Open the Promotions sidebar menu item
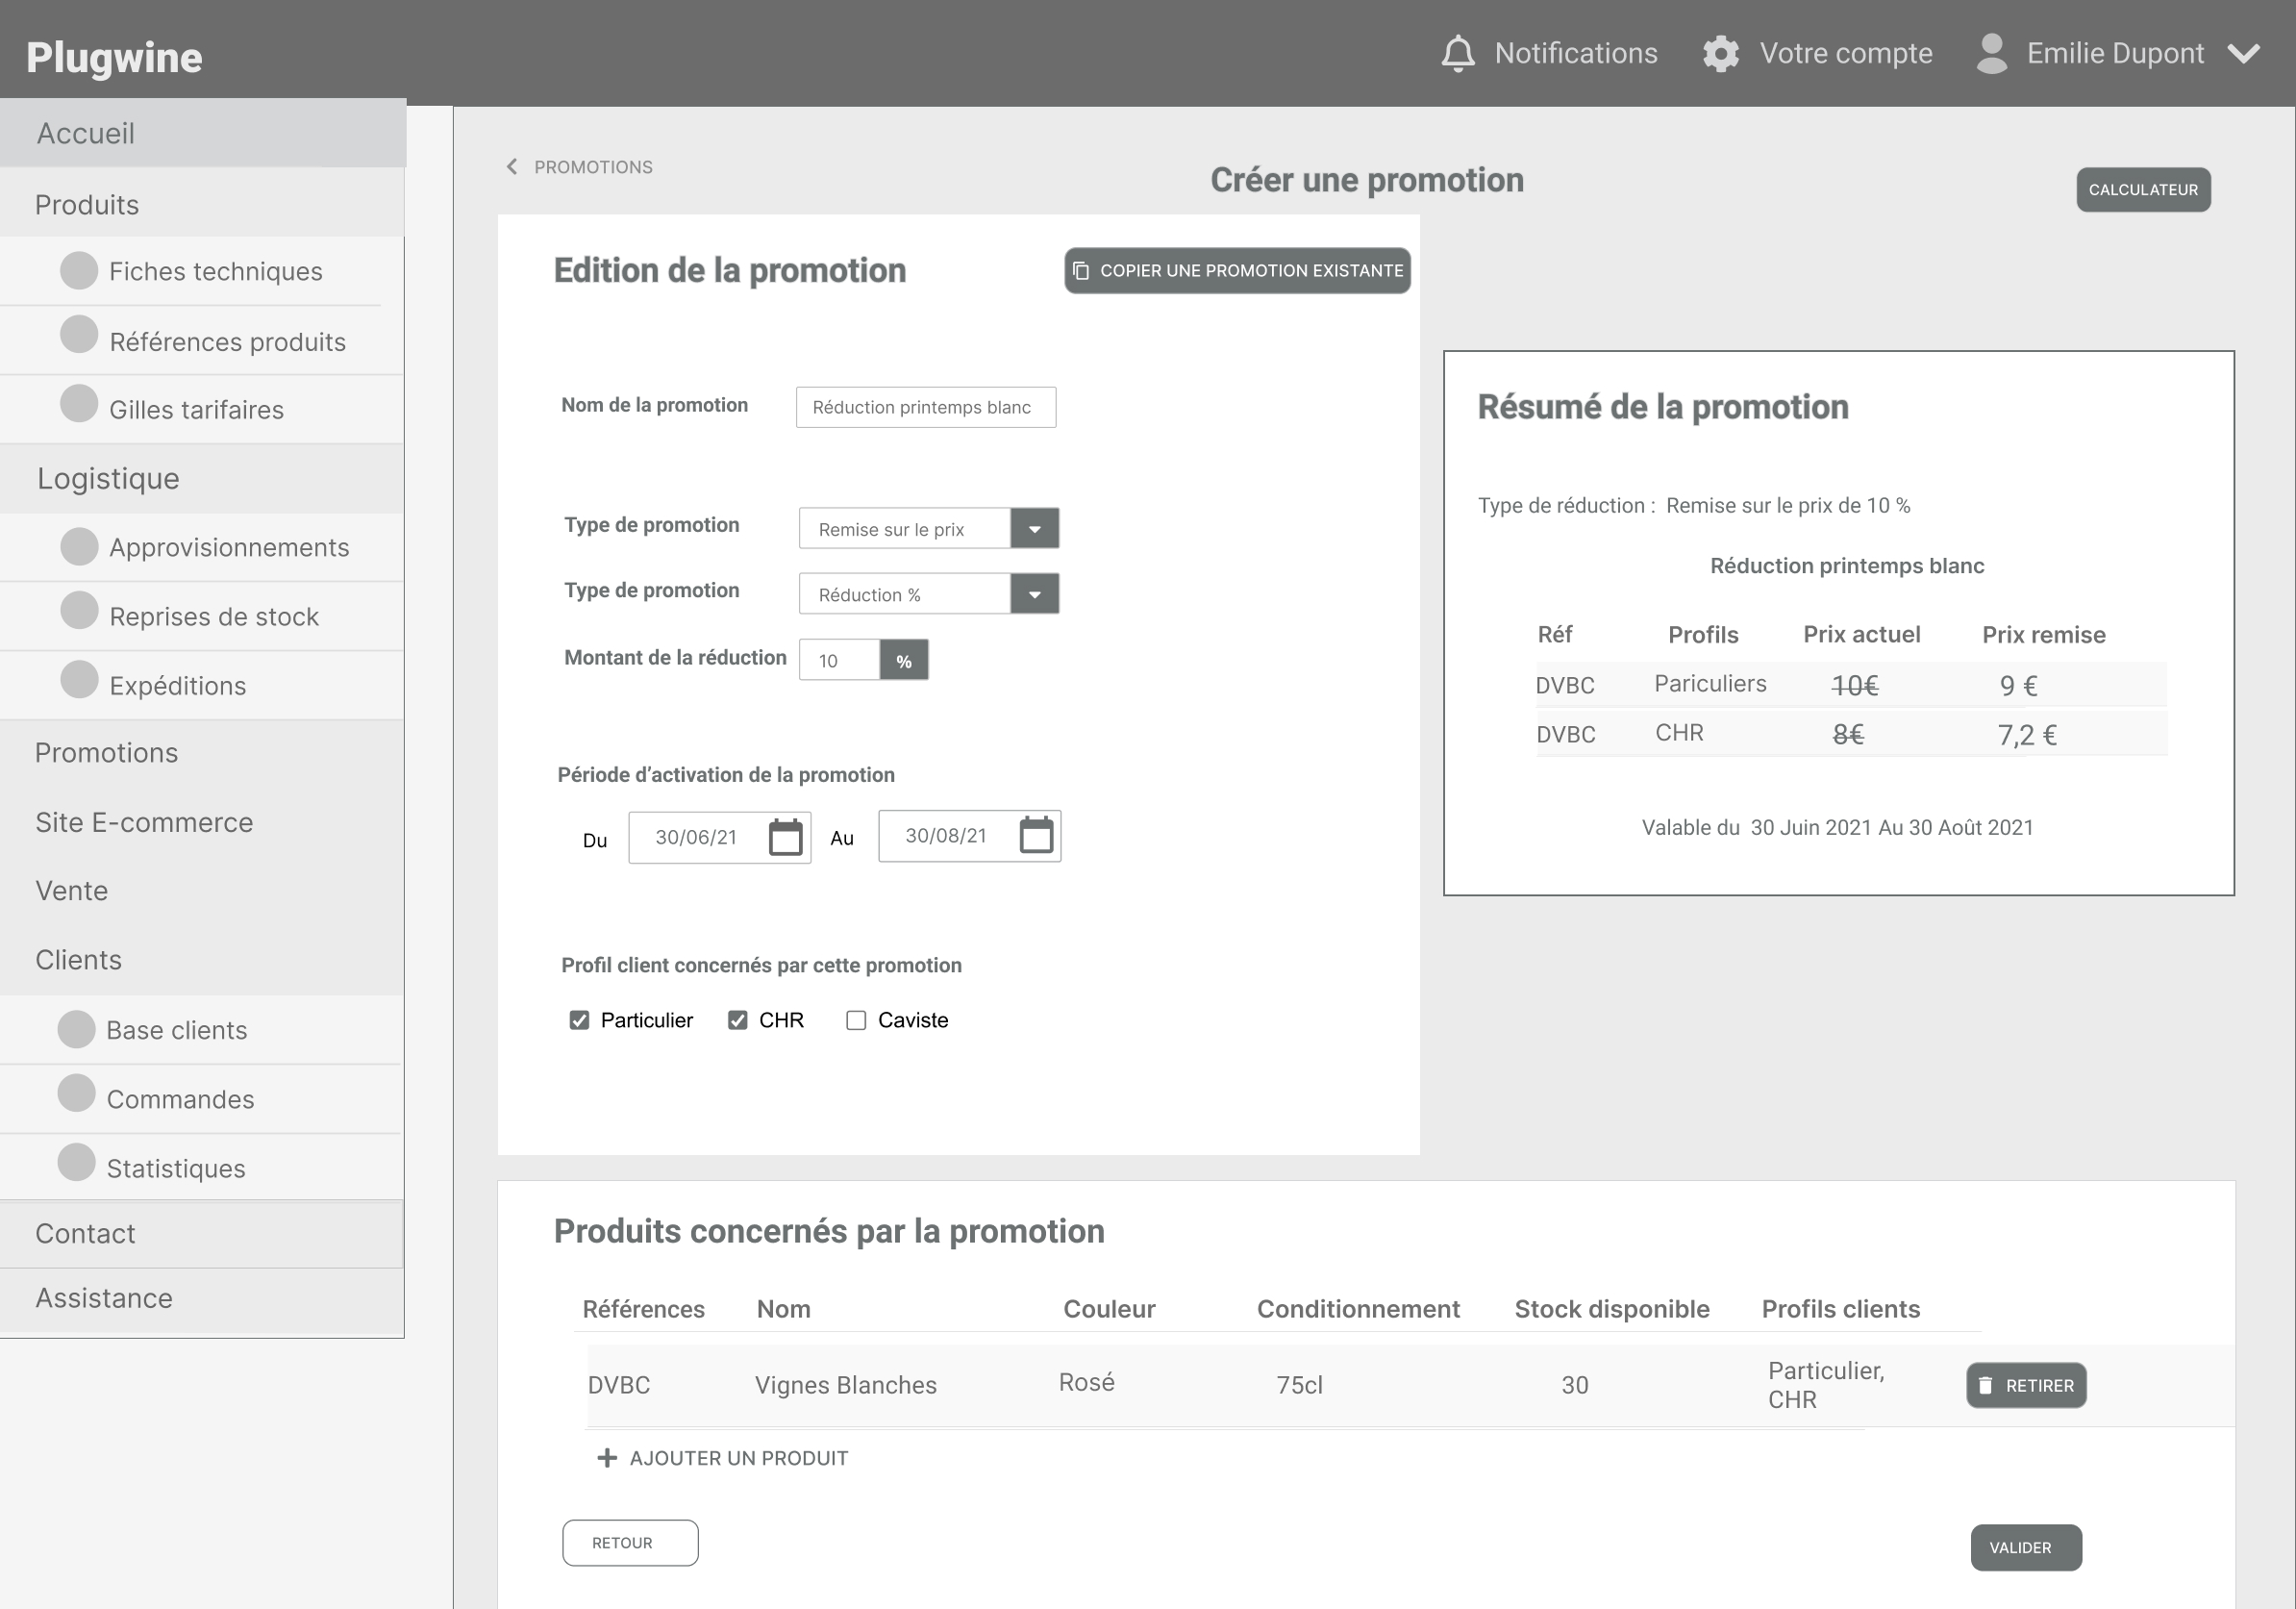2296x1609 pixels. tap(107, 753)
